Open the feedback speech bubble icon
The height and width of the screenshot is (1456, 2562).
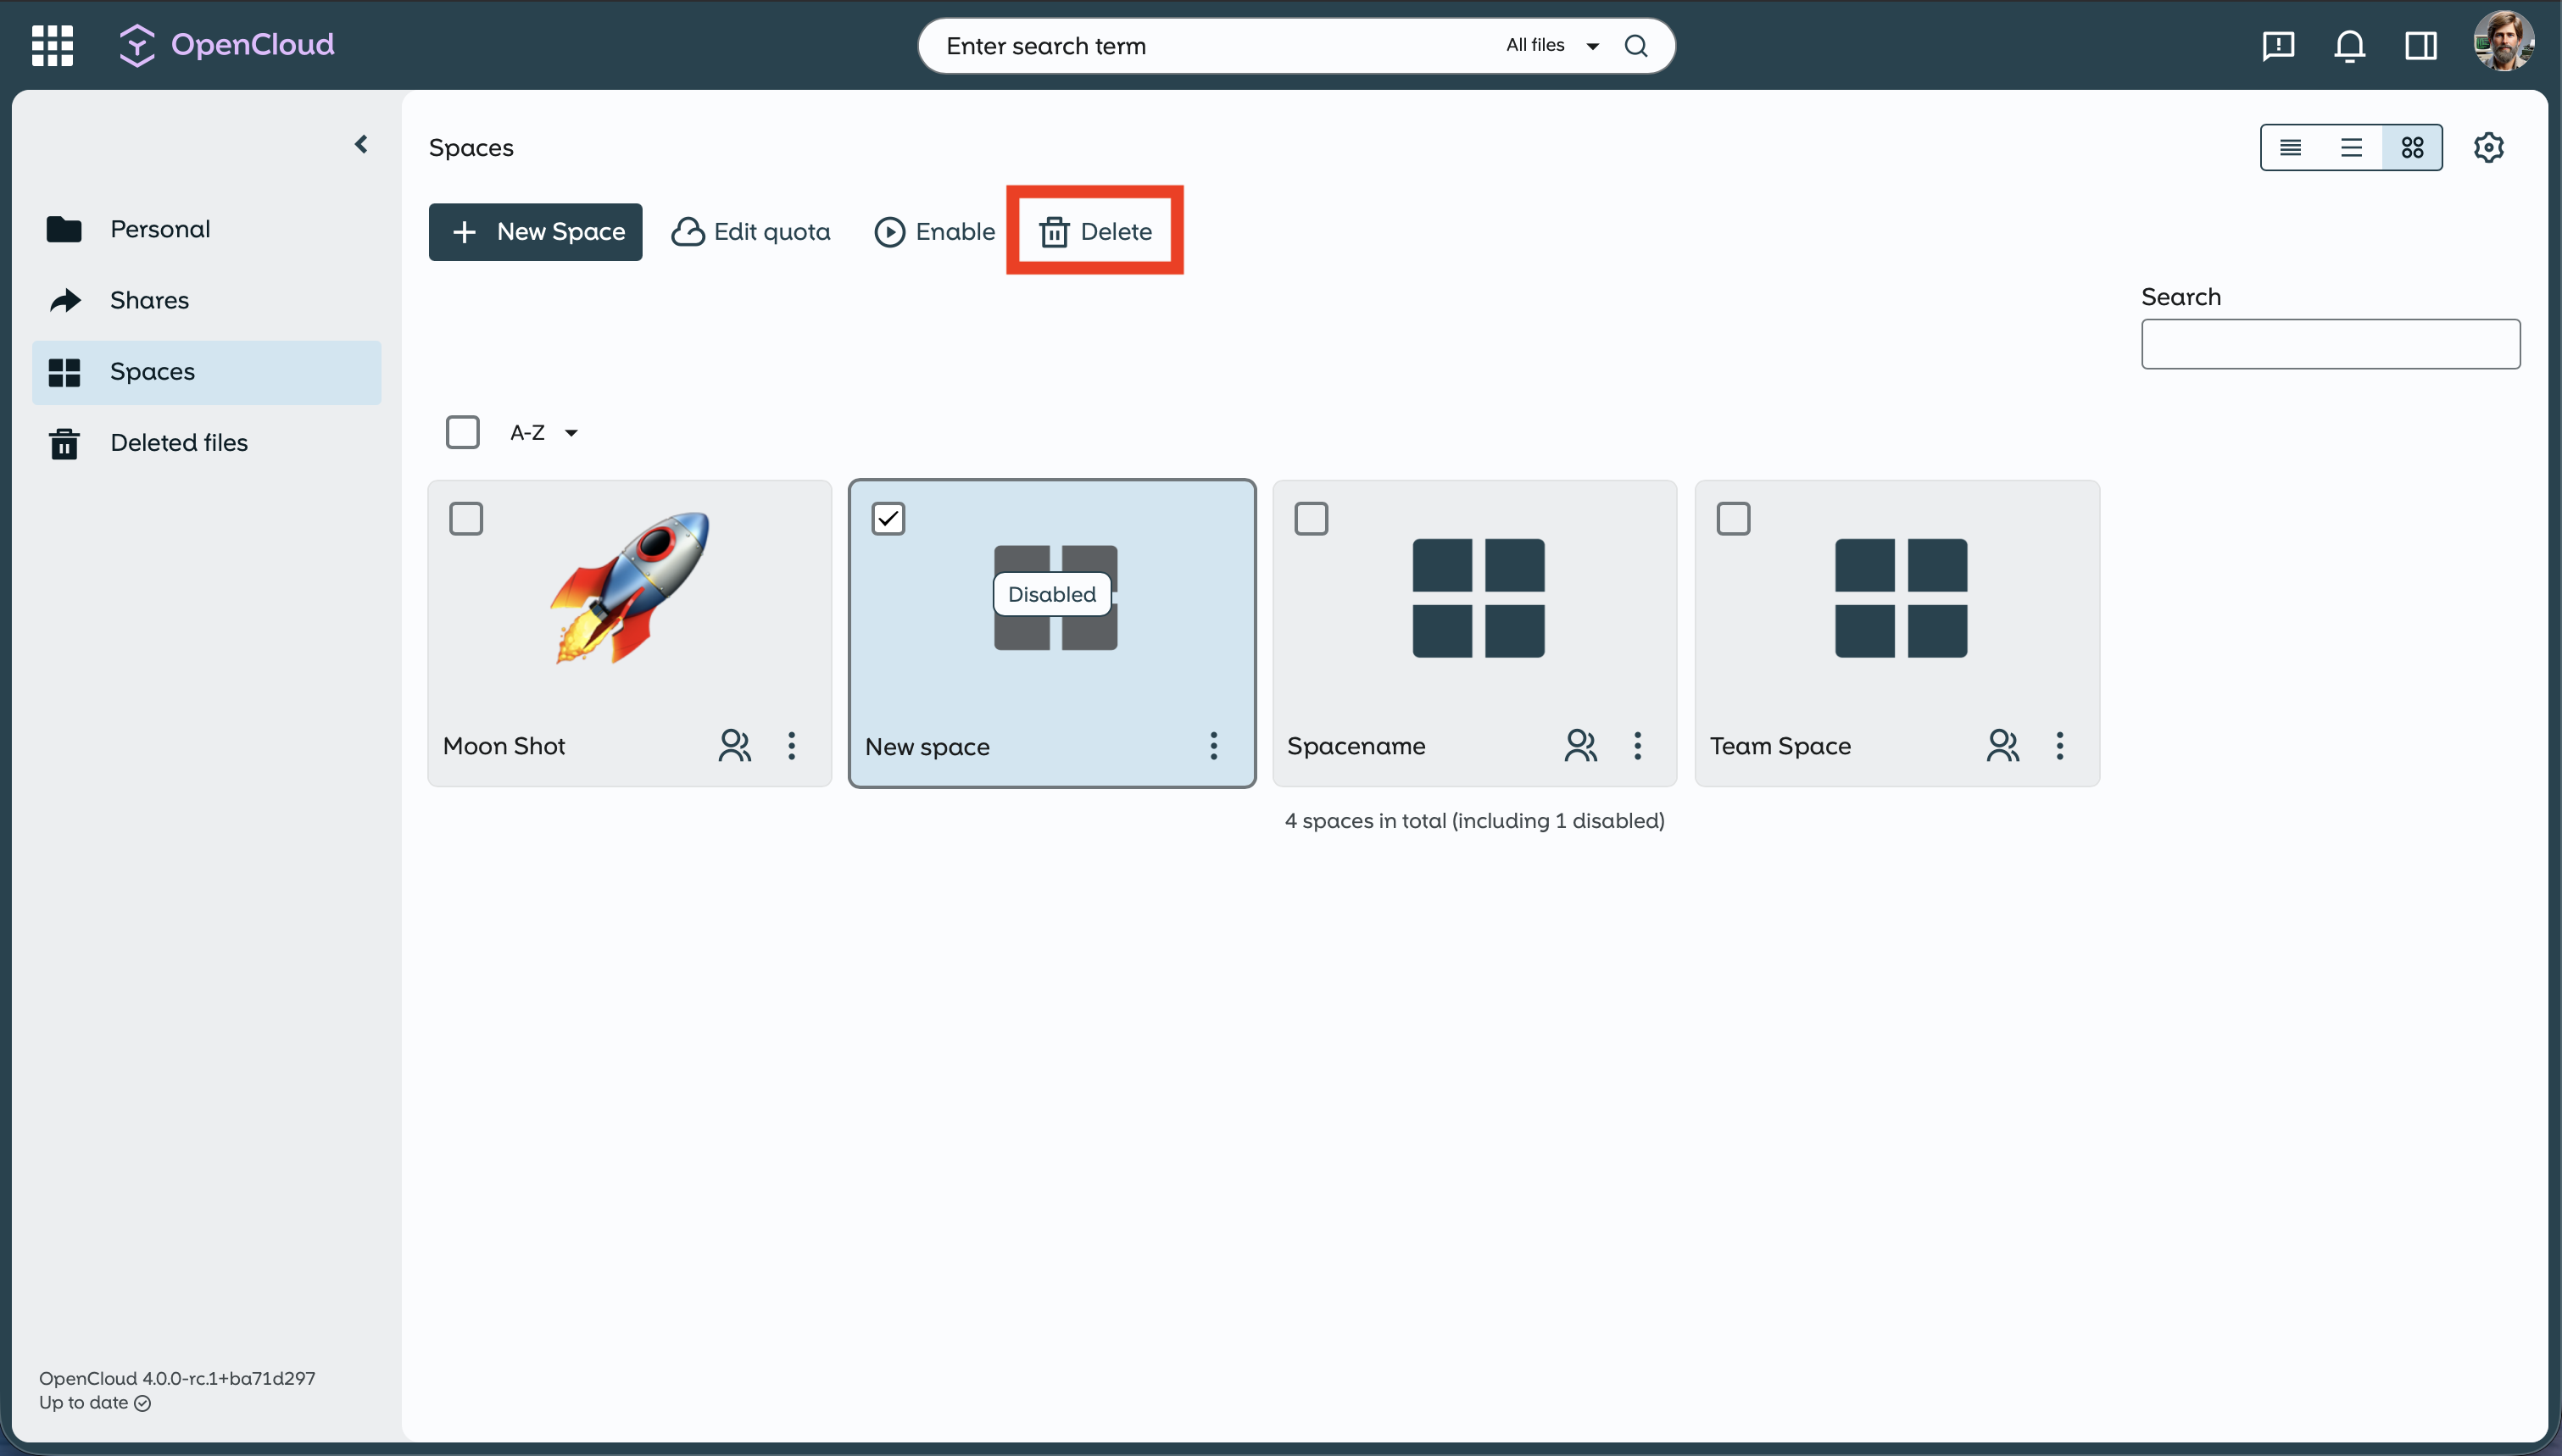(2277, 45)
